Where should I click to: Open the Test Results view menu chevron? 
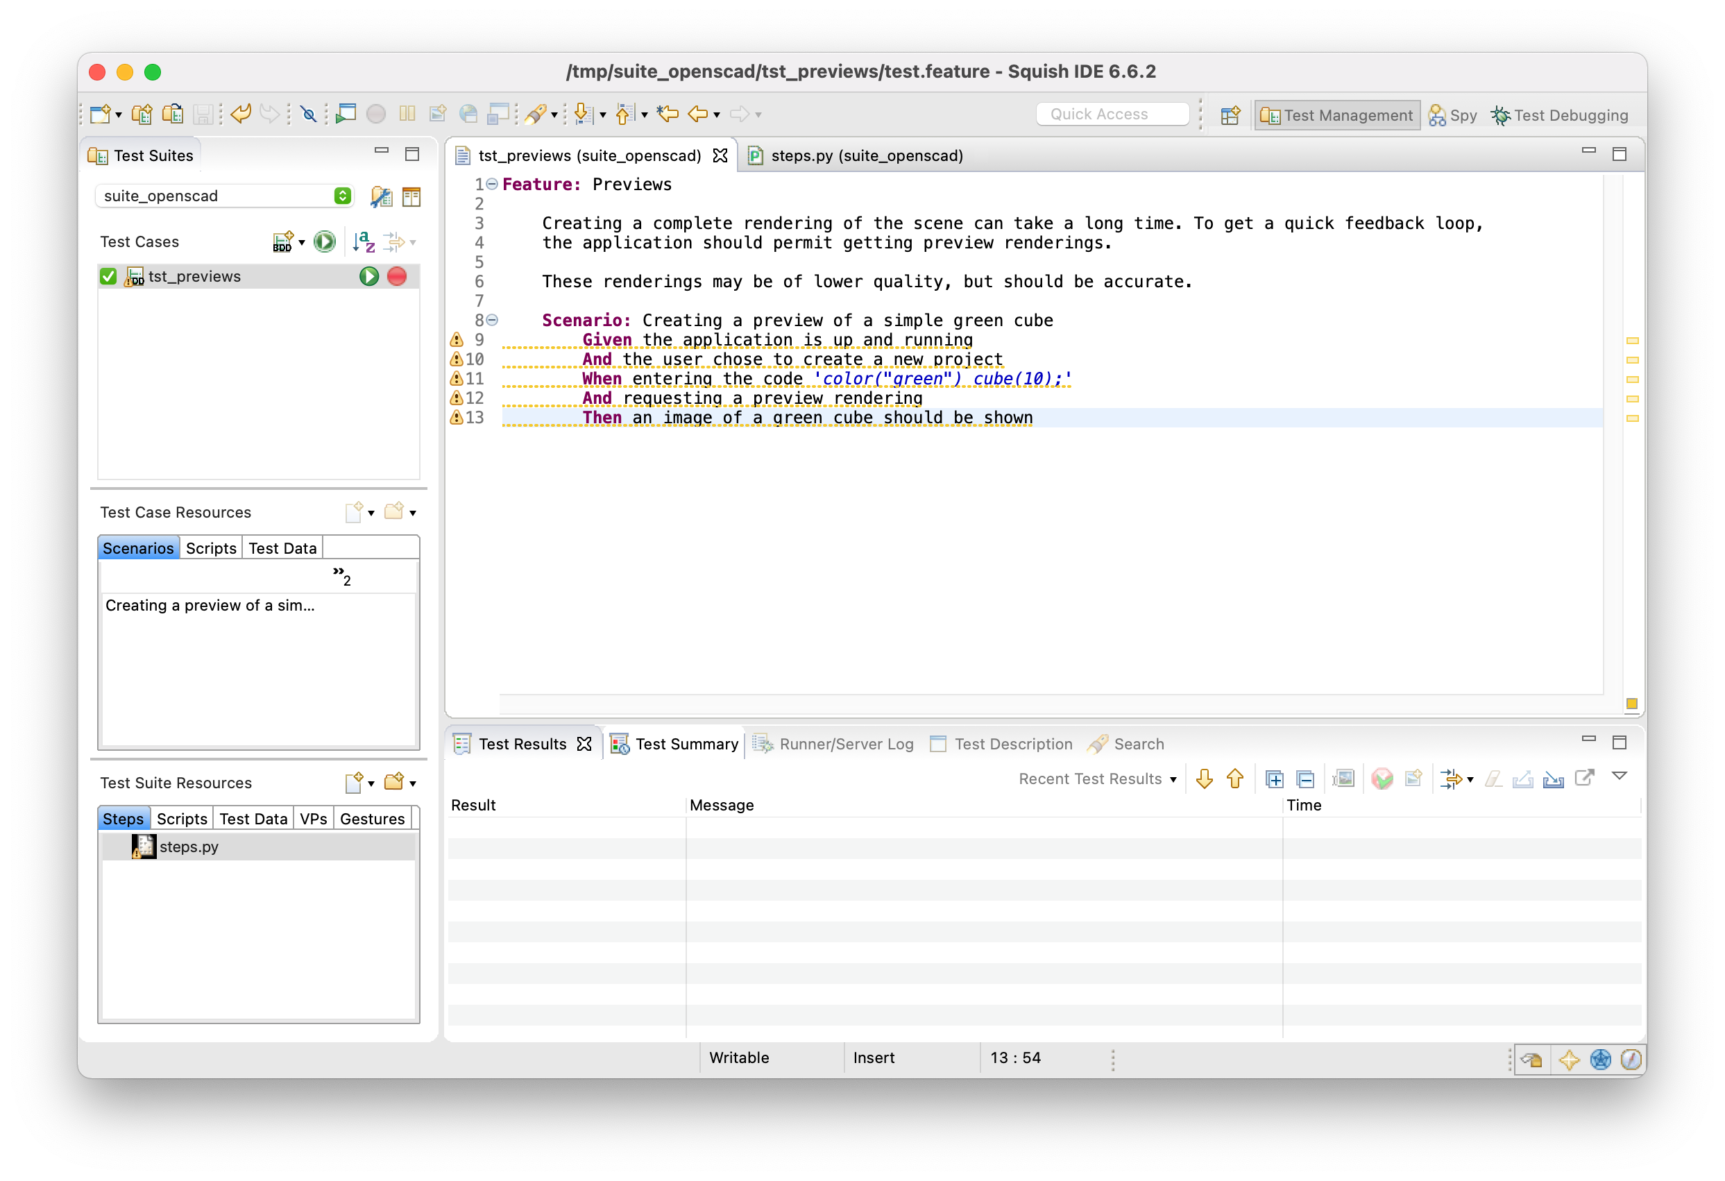click(x=1619, y=777)
